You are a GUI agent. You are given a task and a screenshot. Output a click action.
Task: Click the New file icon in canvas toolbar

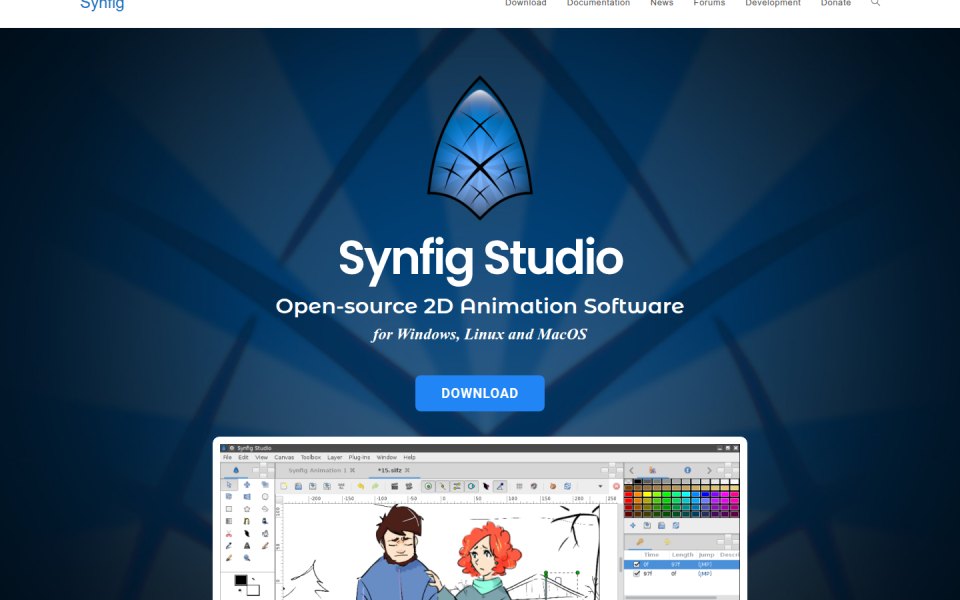pos(283,486)
